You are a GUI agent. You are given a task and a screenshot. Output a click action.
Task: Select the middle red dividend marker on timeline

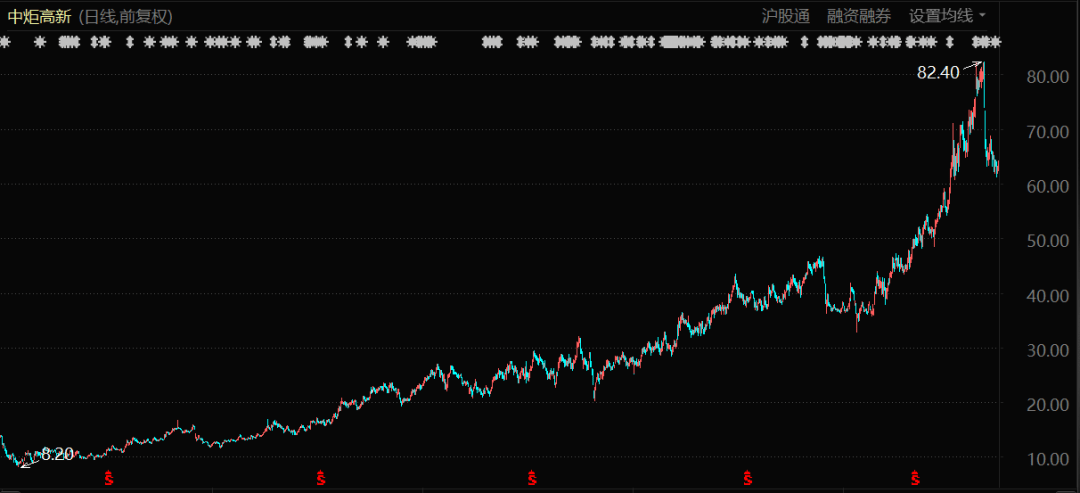(x=533, y=480)
